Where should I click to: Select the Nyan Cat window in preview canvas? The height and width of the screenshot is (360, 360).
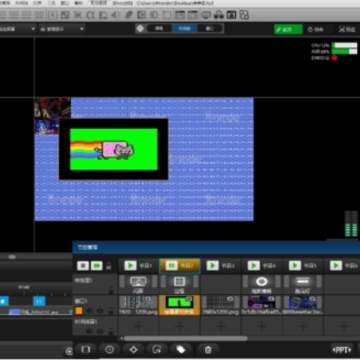(114, 149)
